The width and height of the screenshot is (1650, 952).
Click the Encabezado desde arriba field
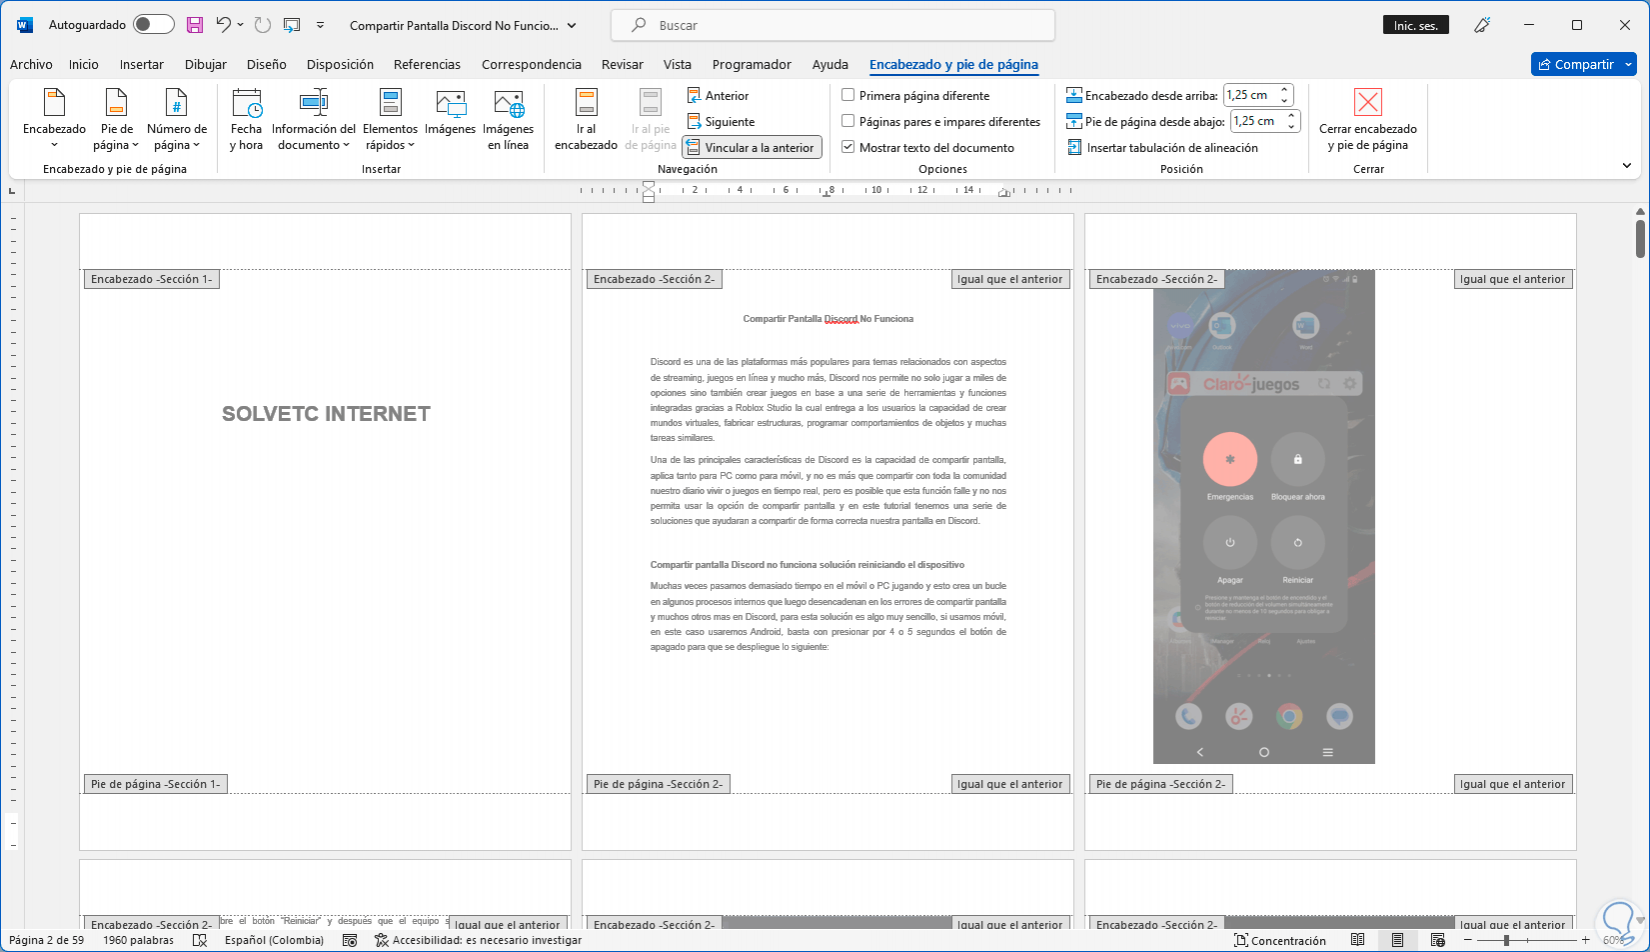[x=1258, y=95]
